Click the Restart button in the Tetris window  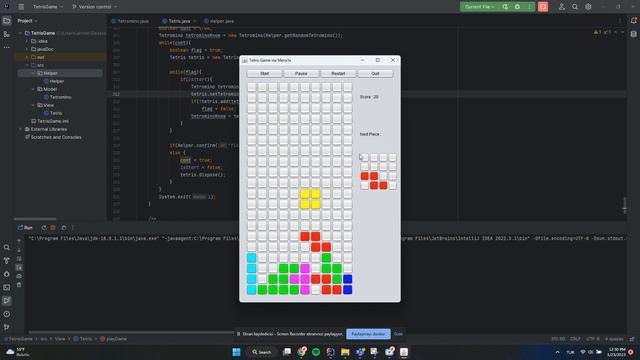tap(338, 73)
